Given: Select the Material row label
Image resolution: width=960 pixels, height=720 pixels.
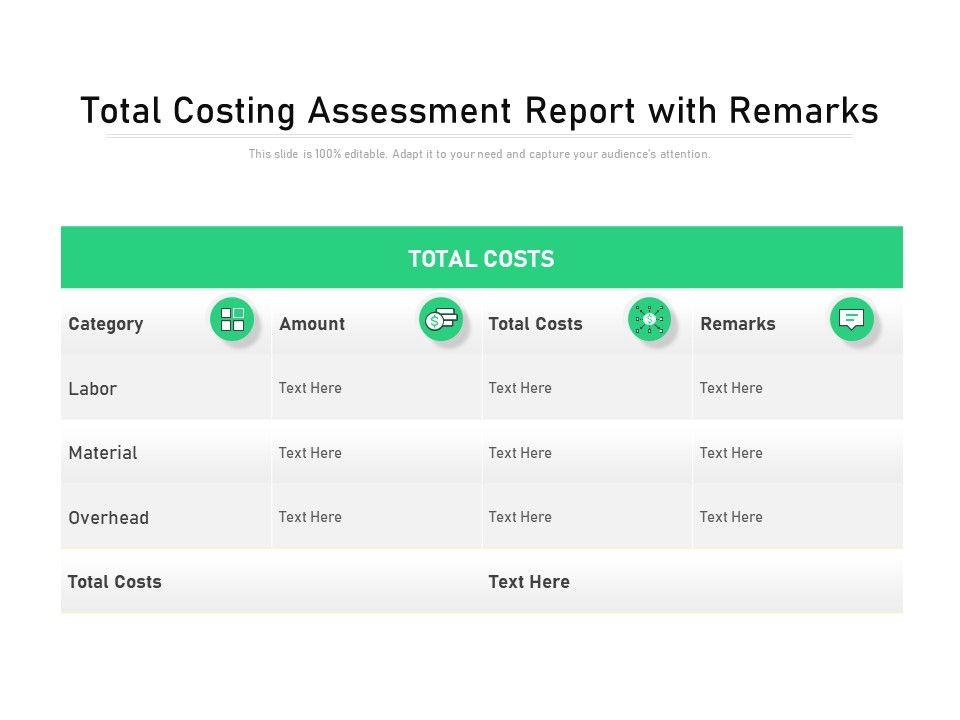Looking at the screenshot, I should click(103, 453).
